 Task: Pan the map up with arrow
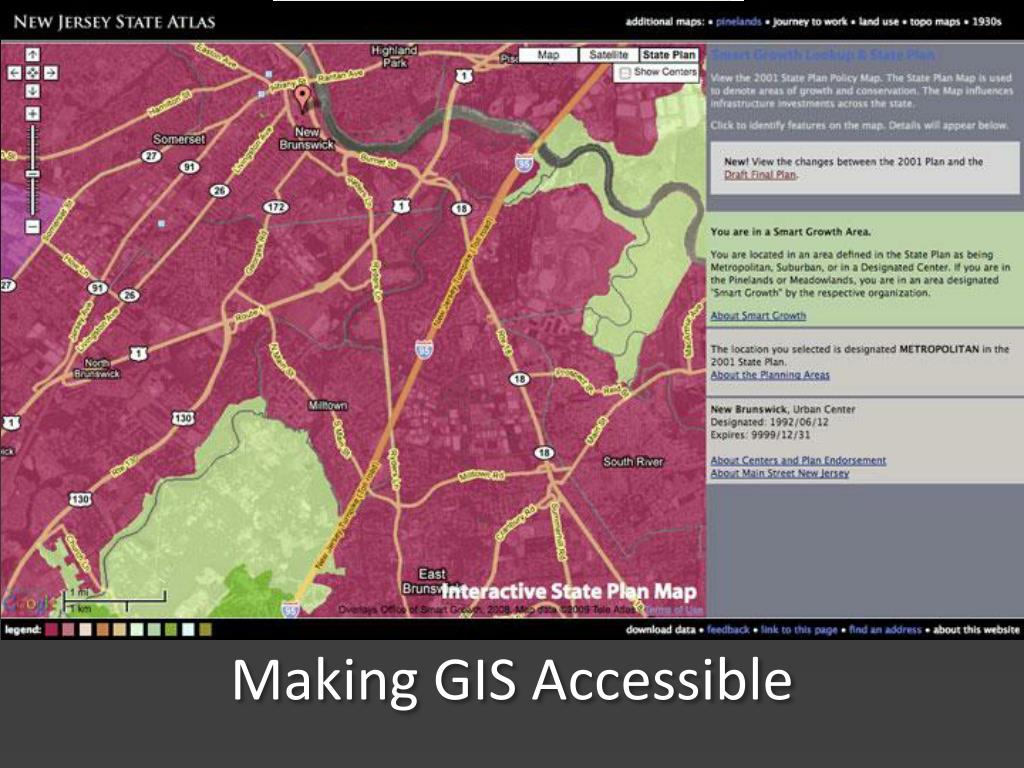tap(32, 55)
